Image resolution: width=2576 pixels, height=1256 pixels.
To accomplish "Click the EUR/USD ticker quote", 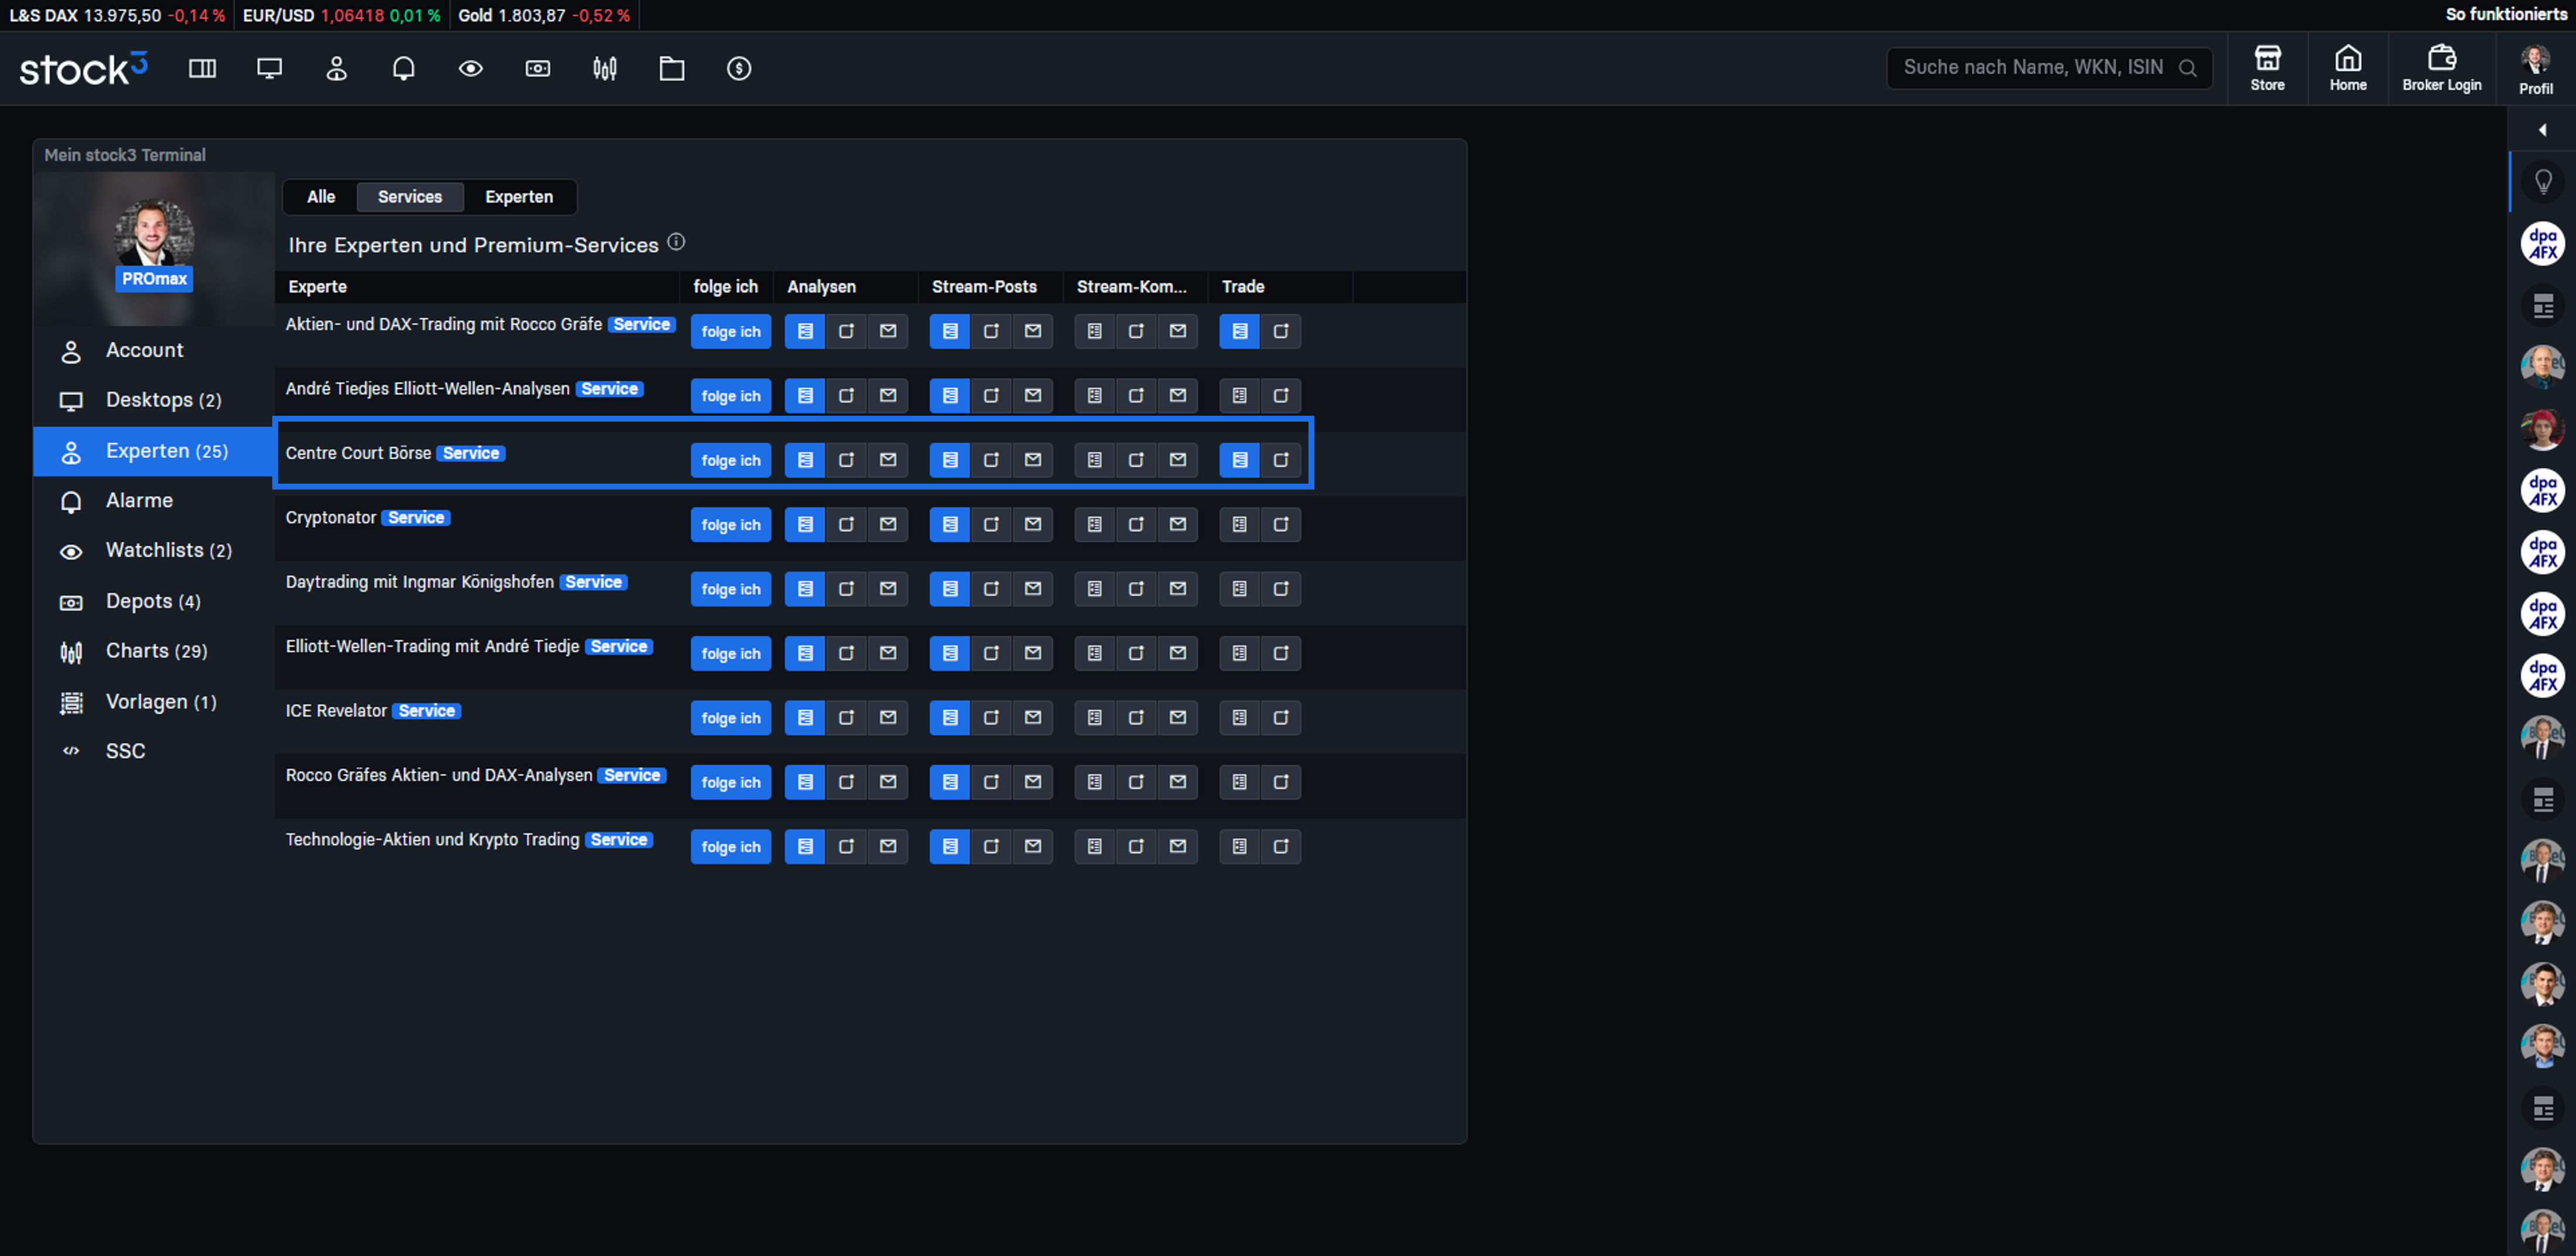I will click(x=341, y=15).
